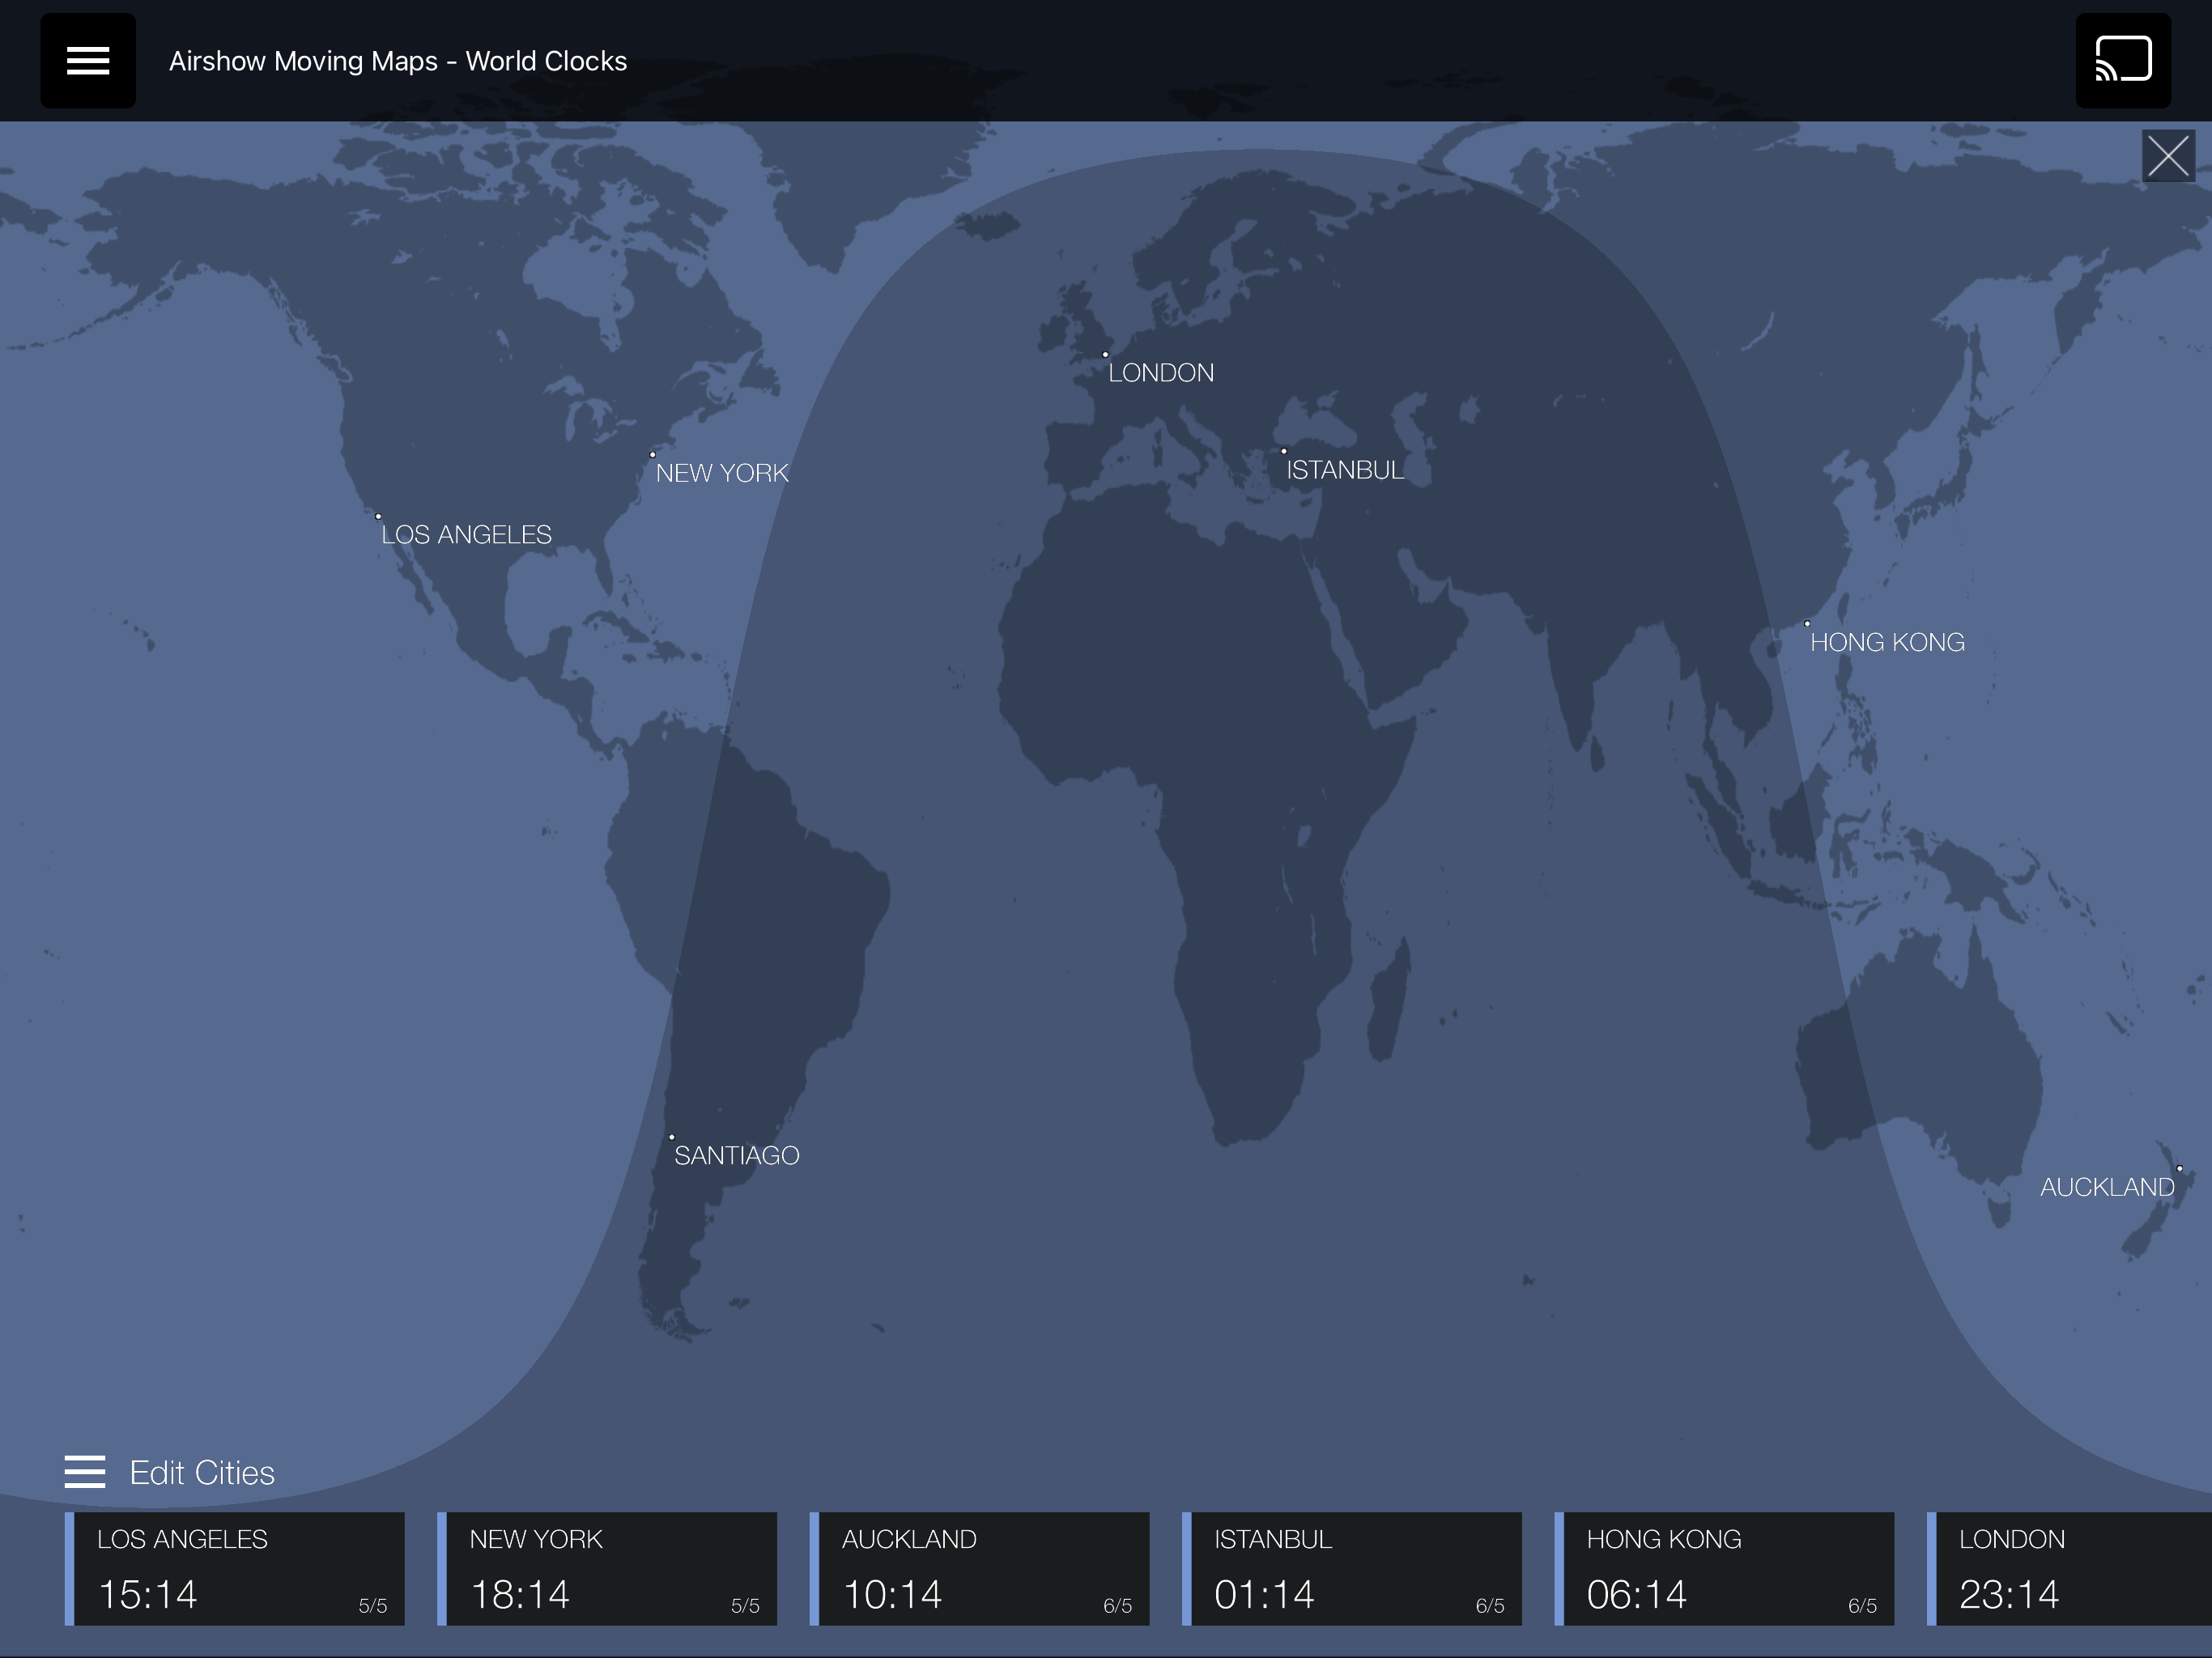Click the 01:14 time value
Image resolution: width=2212 pixels, height=1658 pixels.
1264,1595
